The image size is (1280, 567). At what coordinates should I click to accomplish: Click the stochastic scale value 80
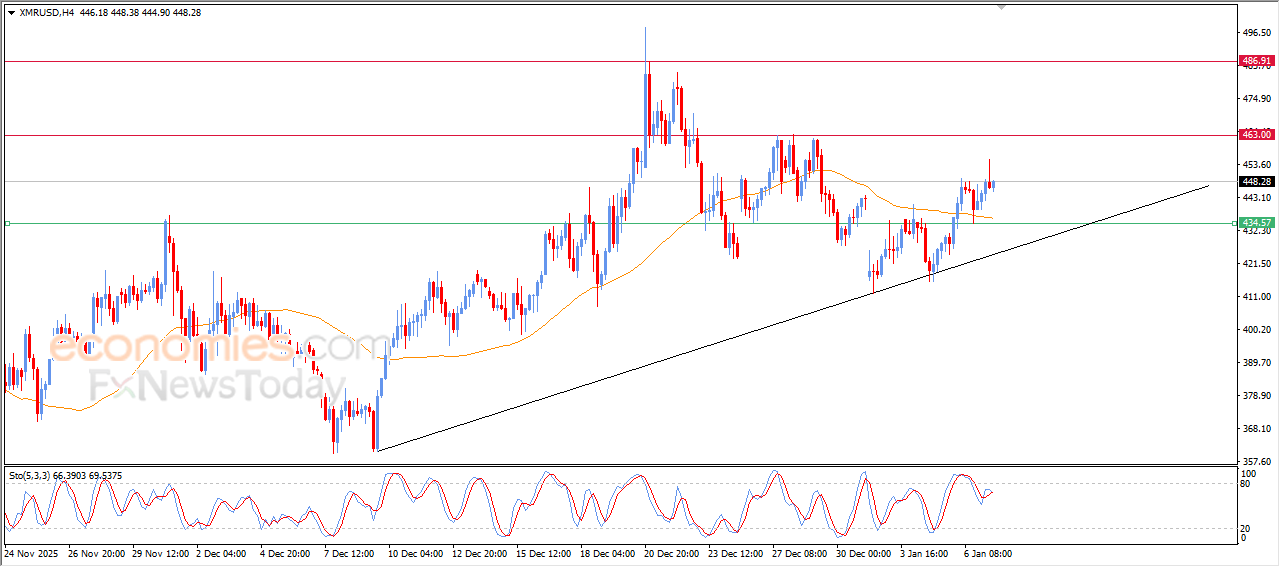tap(1246, 484)
